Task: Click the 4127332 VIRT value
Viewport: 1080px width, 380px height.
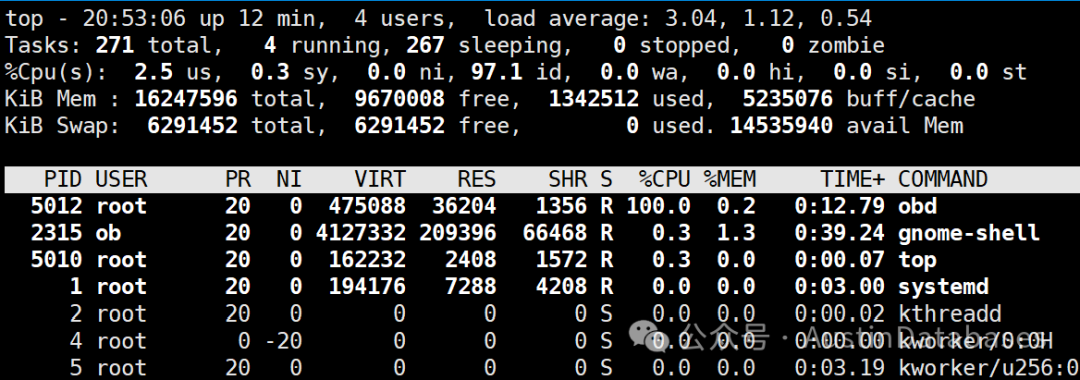Action: 361,233
